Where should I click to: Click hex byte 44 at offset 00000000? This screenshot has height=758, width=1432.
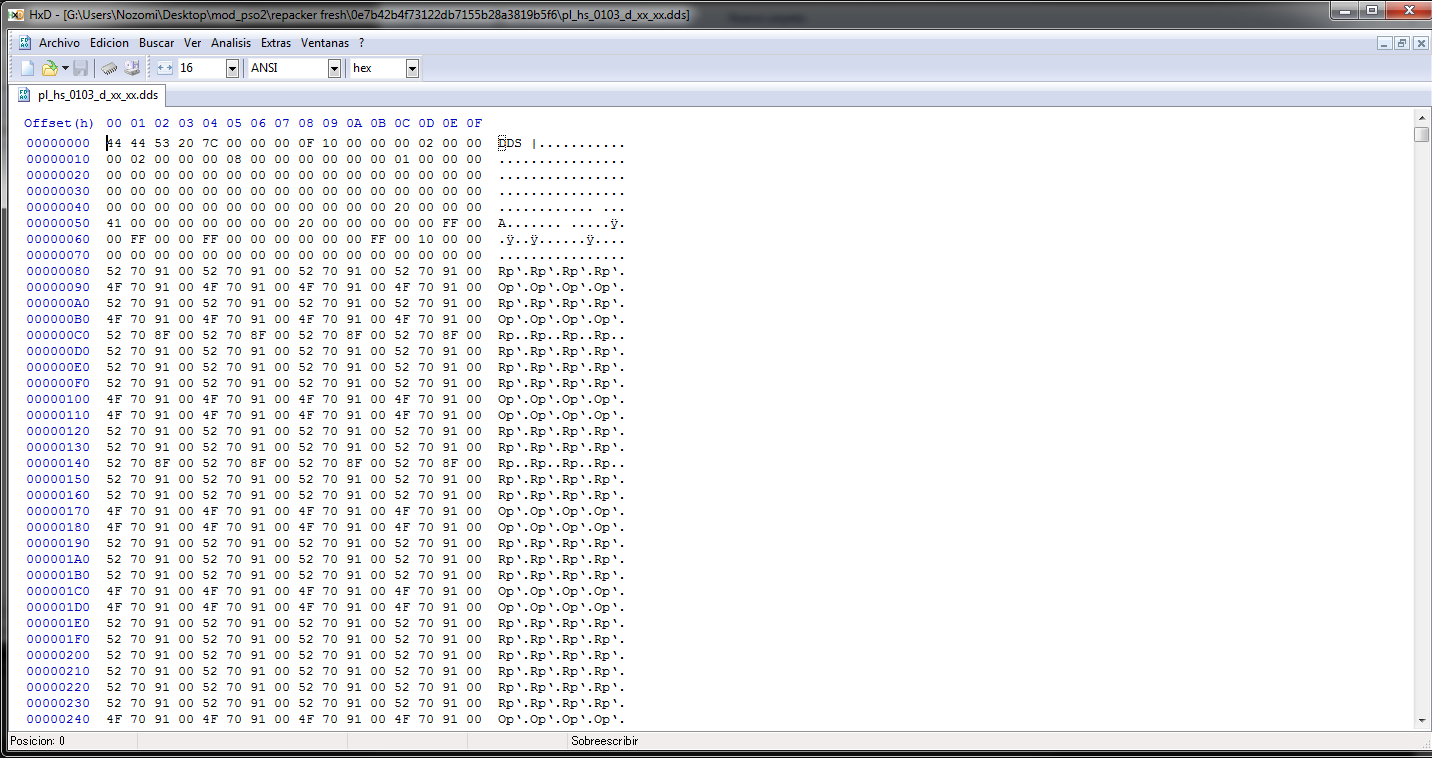tap(114, 143)
